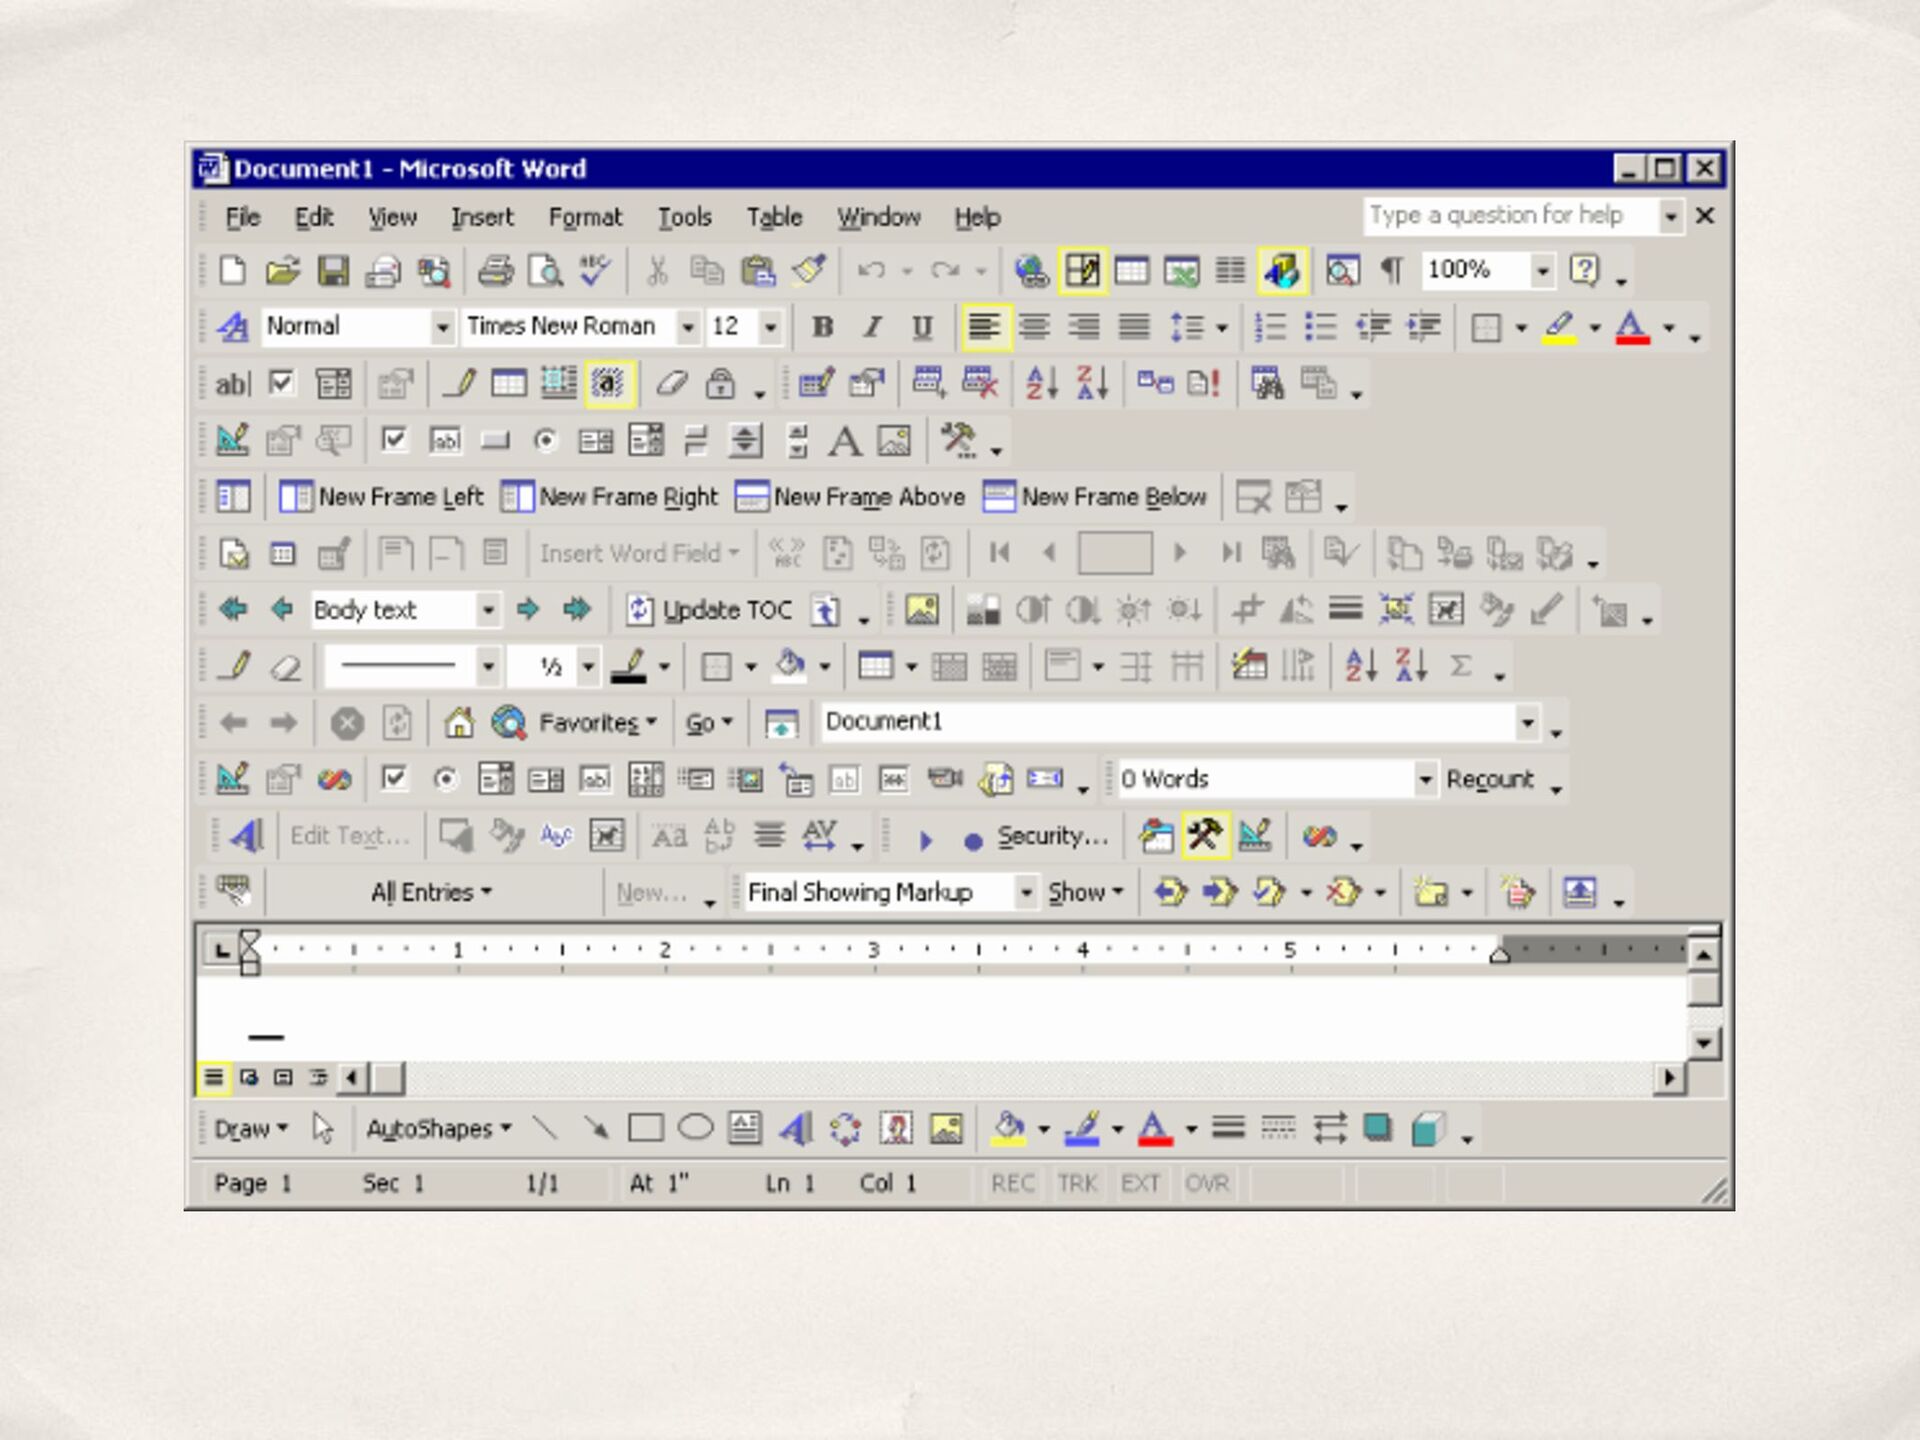
Task: Toggle Italic formatting
Action: tap(872, 327)
